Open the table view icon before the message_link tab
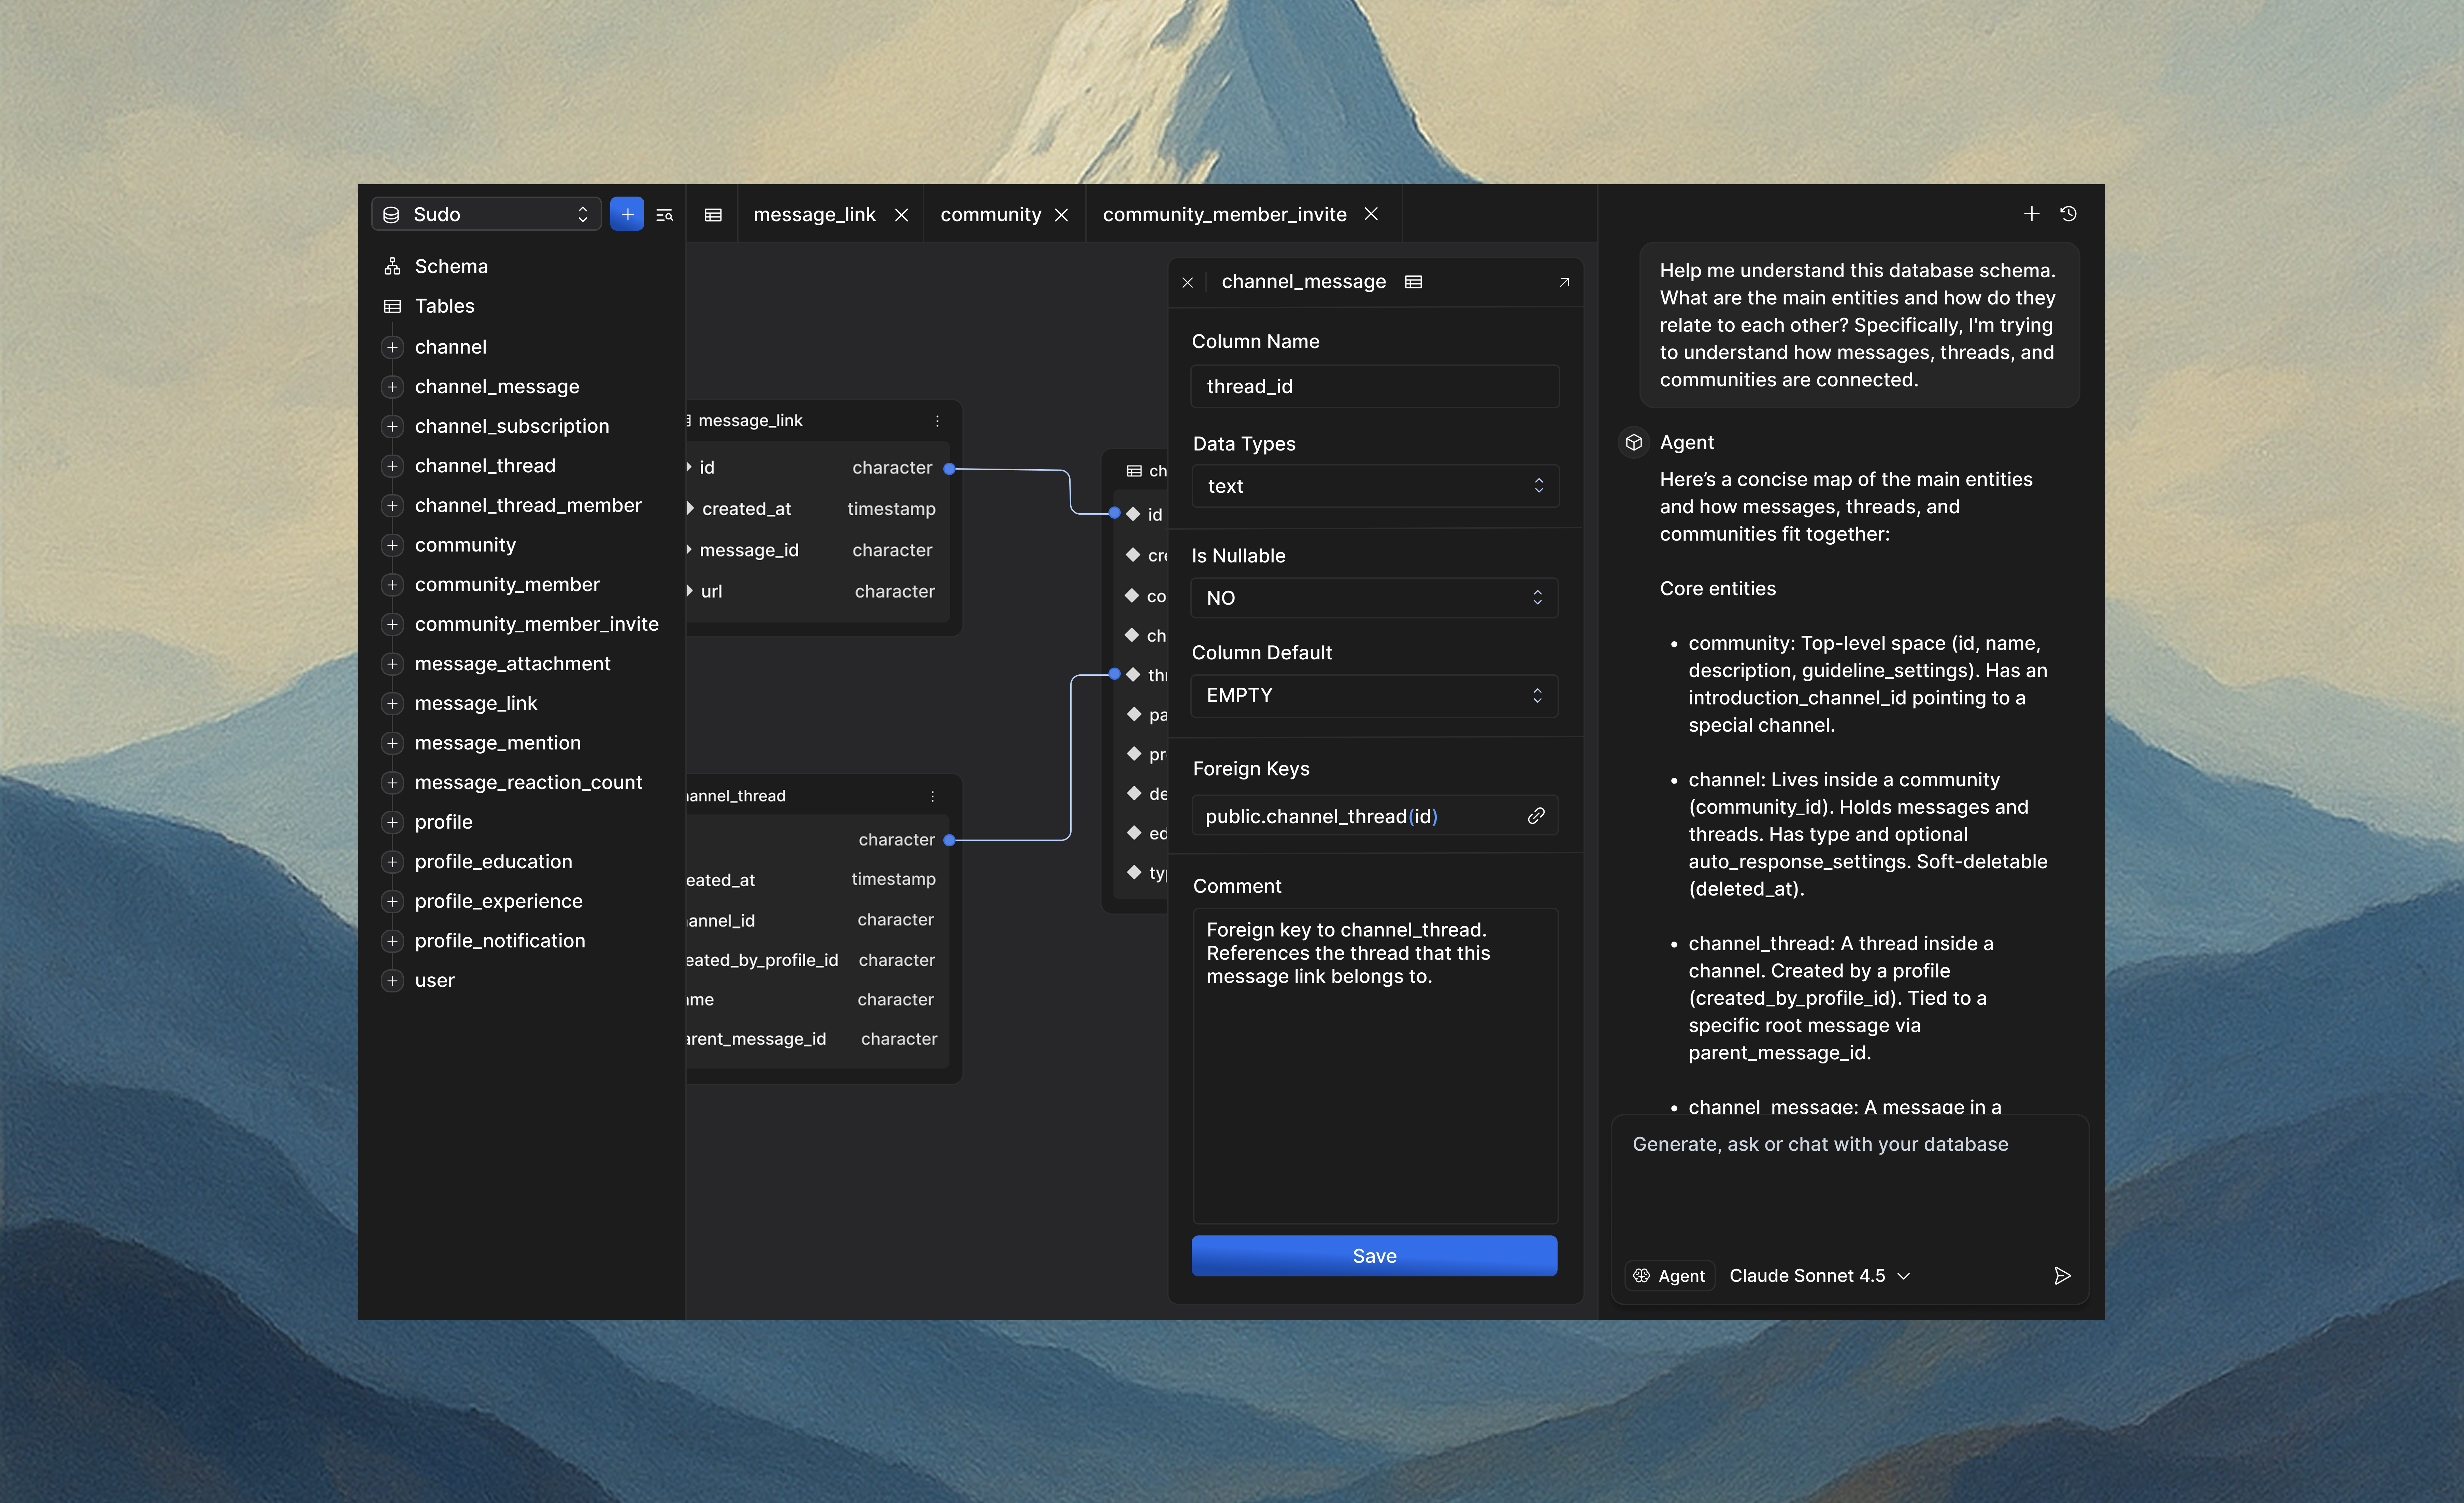Screen dimensions: 2464x1503 713,215
